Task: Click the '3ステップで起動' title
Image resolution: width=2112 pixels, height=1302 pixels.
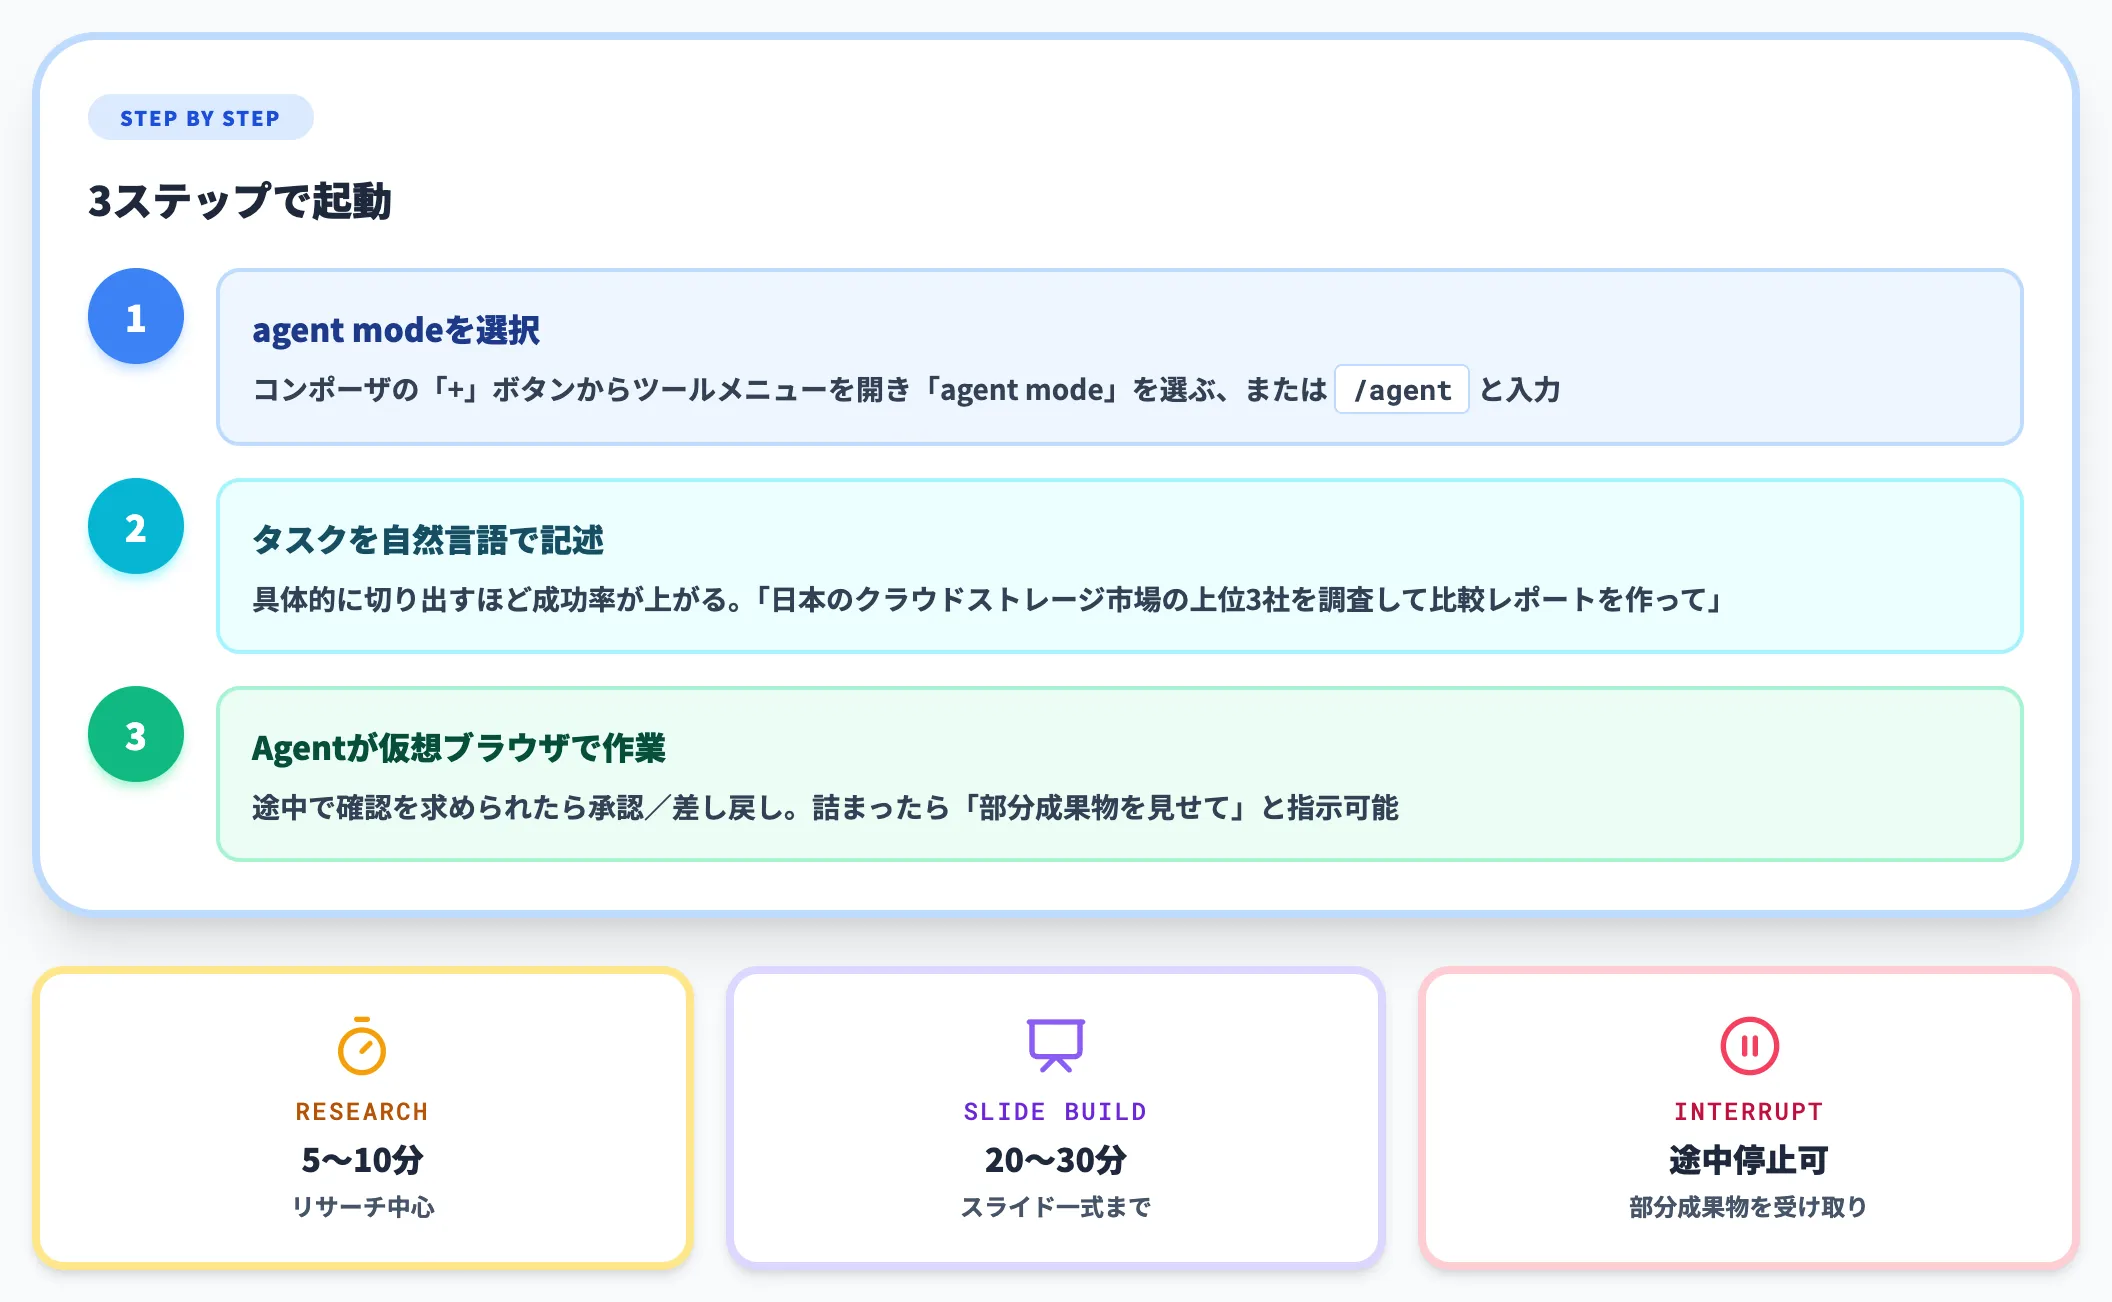Action: pyautogui.click(x=240, y=201)
